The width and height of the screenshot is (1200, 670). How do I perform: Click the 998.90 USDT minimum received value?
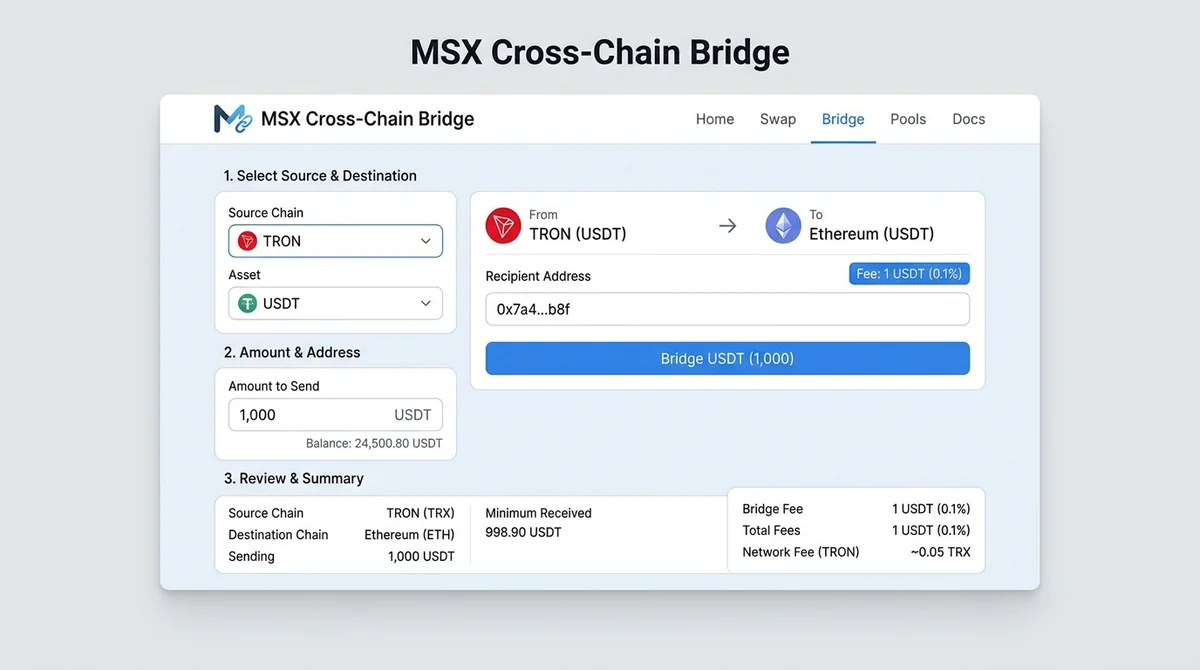[523, 532]
